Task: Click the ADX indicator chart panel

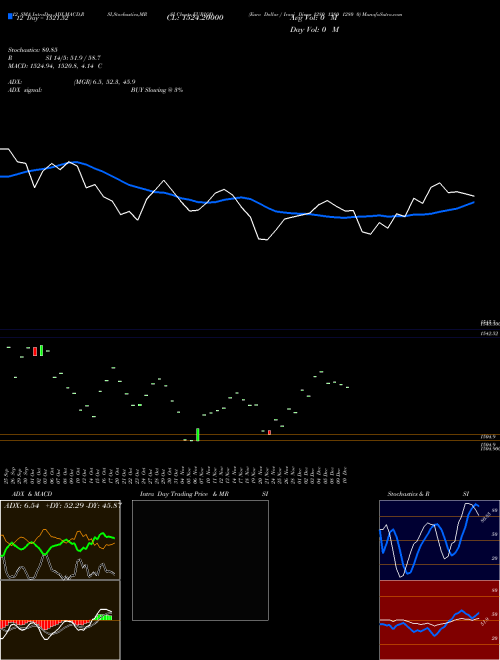Action: 60,540
